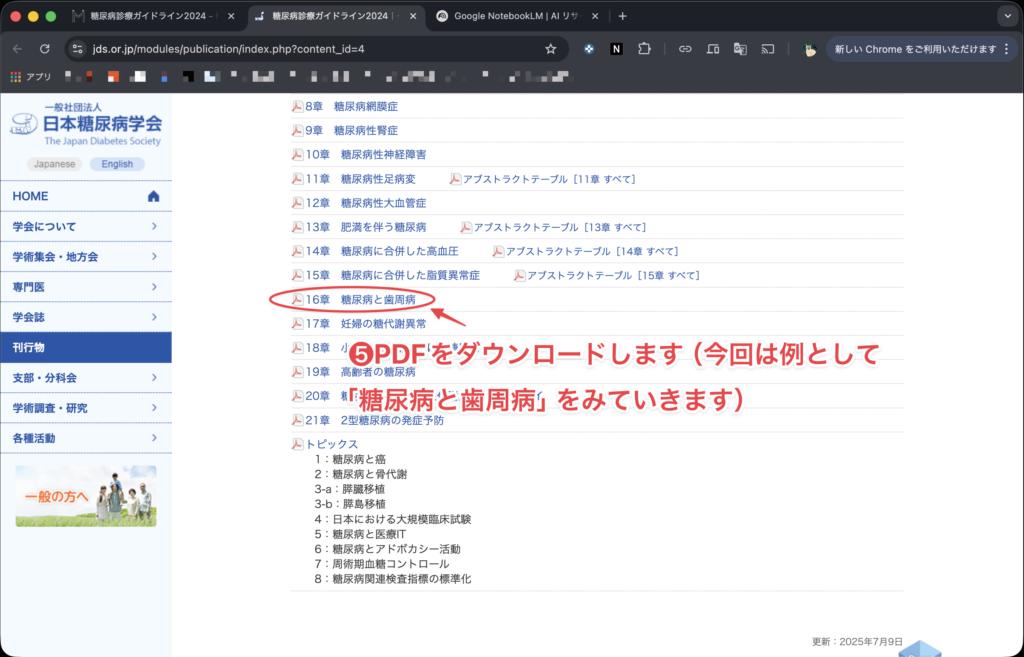
Task: Open アブストラクトテーブル [13章 すべて] link
Action: click(558, 227)
